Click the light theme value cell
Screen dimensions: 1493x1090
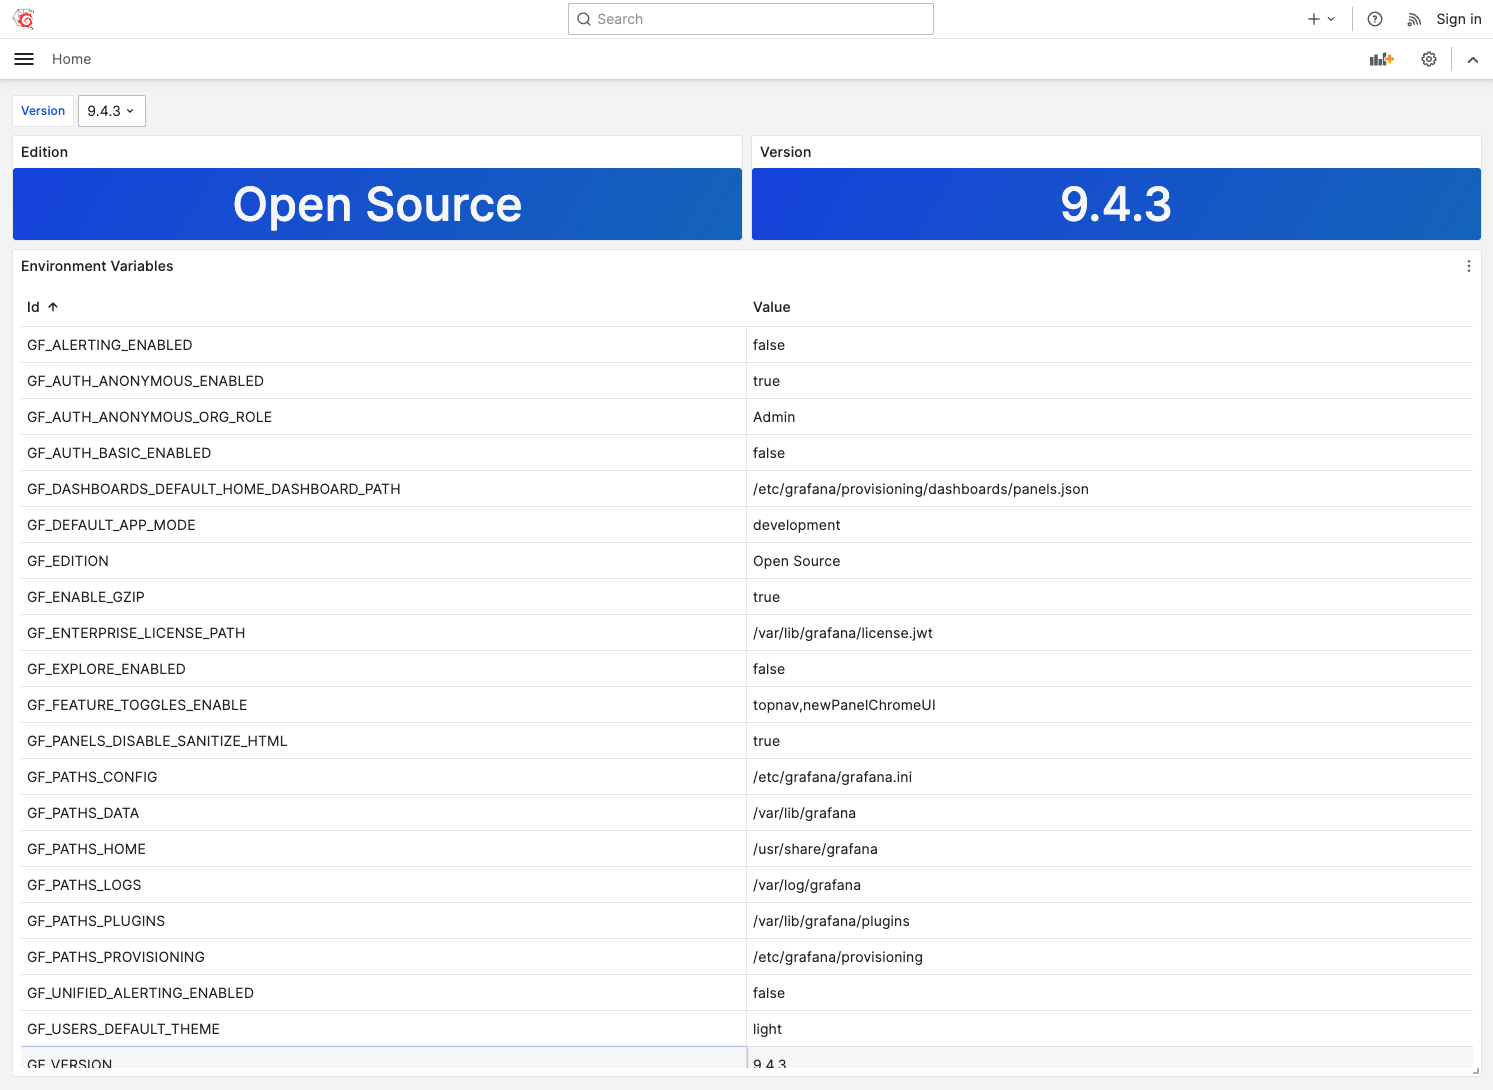click(1110, 1029)
